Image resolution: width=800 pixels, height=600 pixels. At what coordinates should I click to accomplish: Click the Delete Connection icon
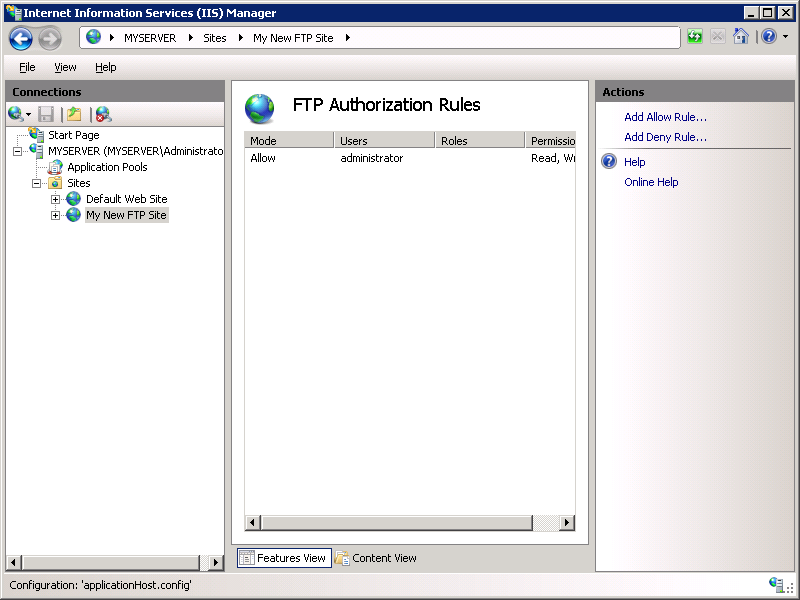tap(102, 113)
